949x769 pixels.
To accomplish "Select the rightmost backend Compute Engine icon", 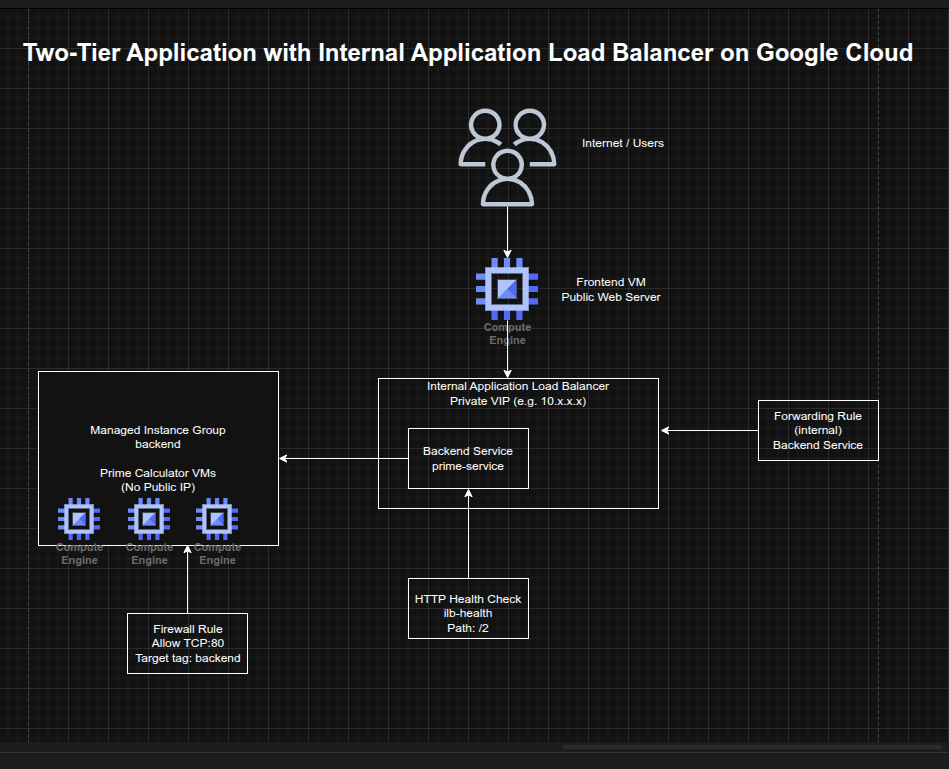I will click(x=217, y=519).
